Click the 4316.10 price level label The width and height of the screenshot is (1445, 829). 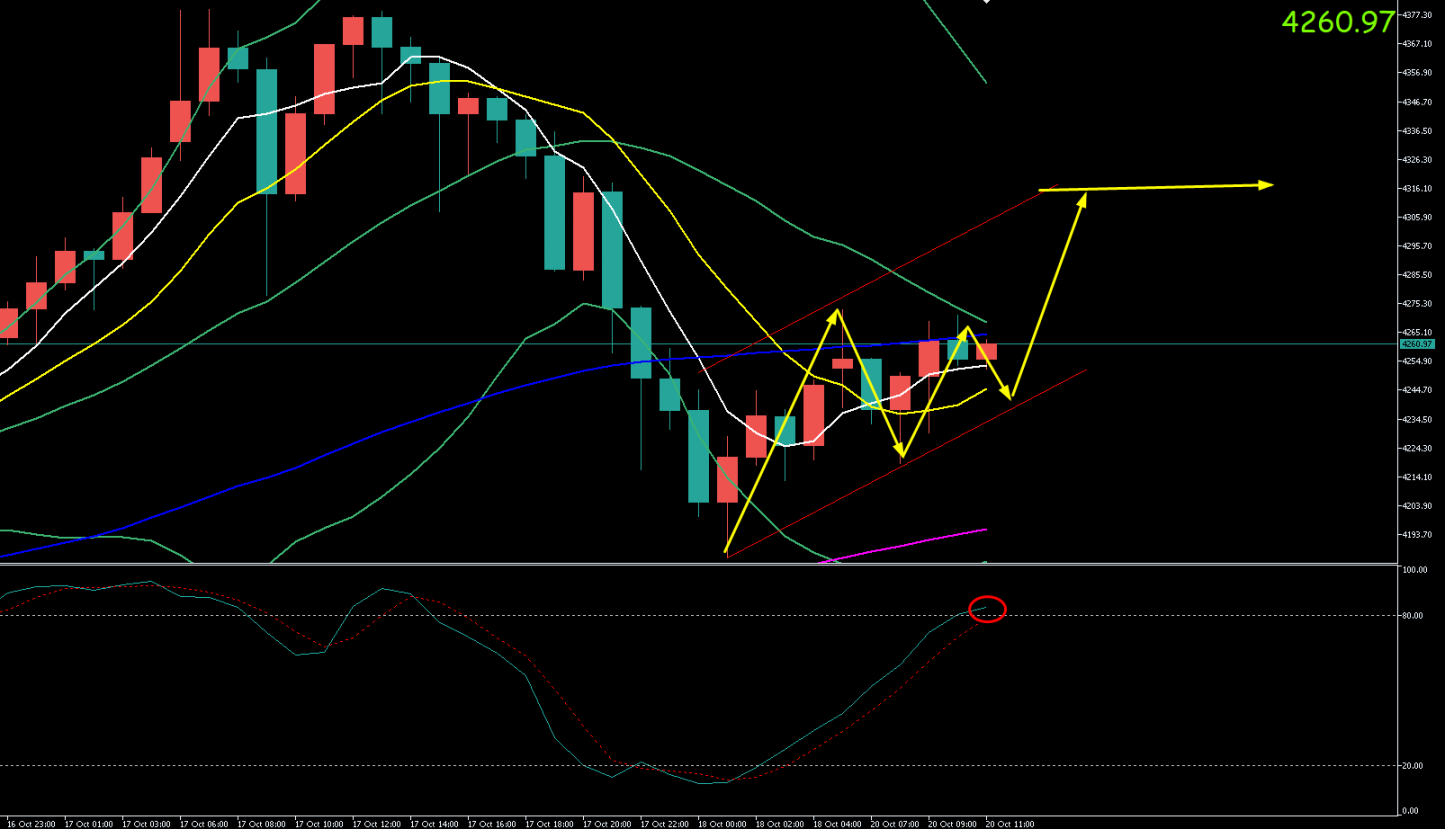click(1417, 188)
